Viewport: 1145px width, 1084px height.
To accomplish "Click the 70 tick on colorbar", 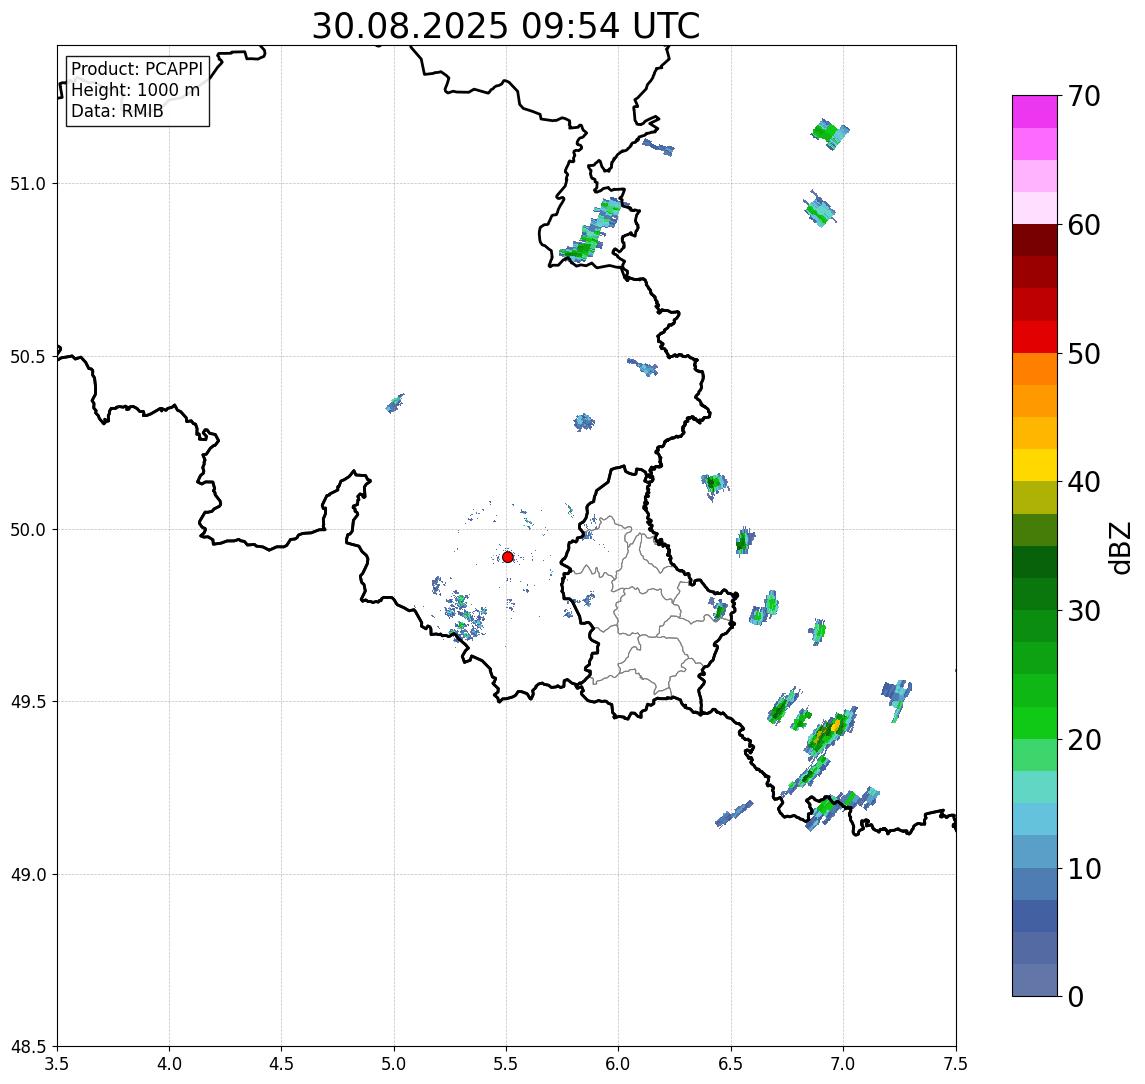I will (1084, 96).
